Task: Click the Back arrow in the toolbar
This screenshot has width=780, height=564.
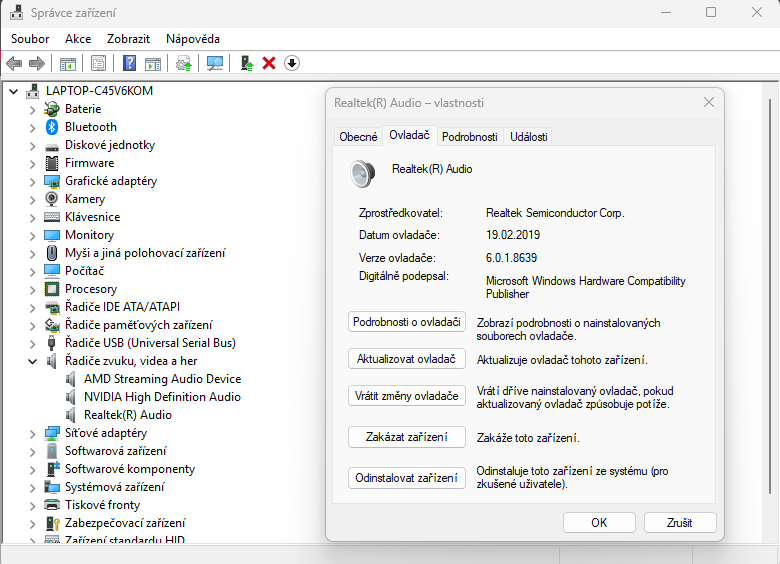Action: click(14, 63)
